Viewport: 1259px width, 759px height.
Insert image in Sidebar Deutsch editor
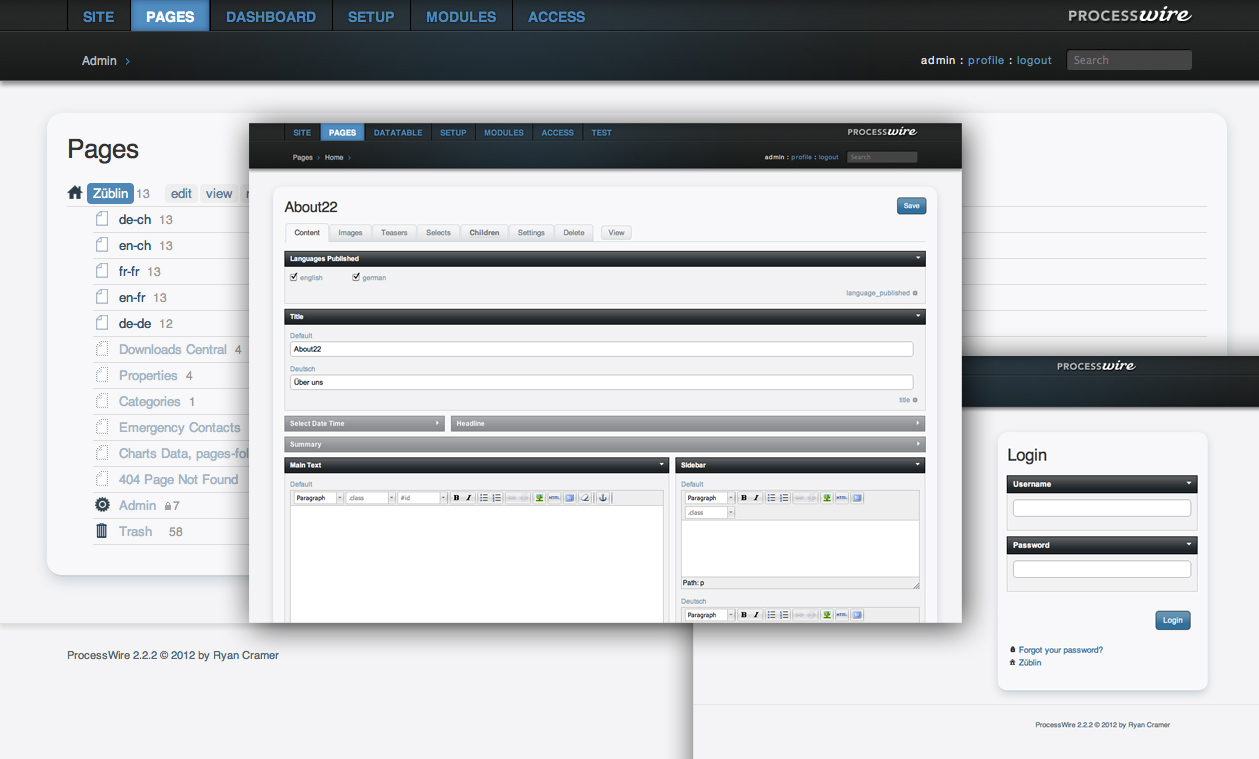(827, 615)
